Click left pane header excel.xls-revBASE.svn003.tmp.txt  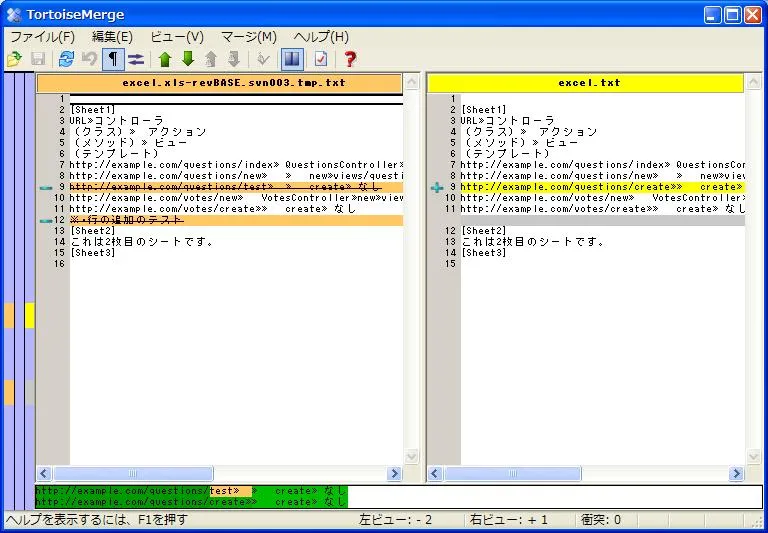coord(219,83)
